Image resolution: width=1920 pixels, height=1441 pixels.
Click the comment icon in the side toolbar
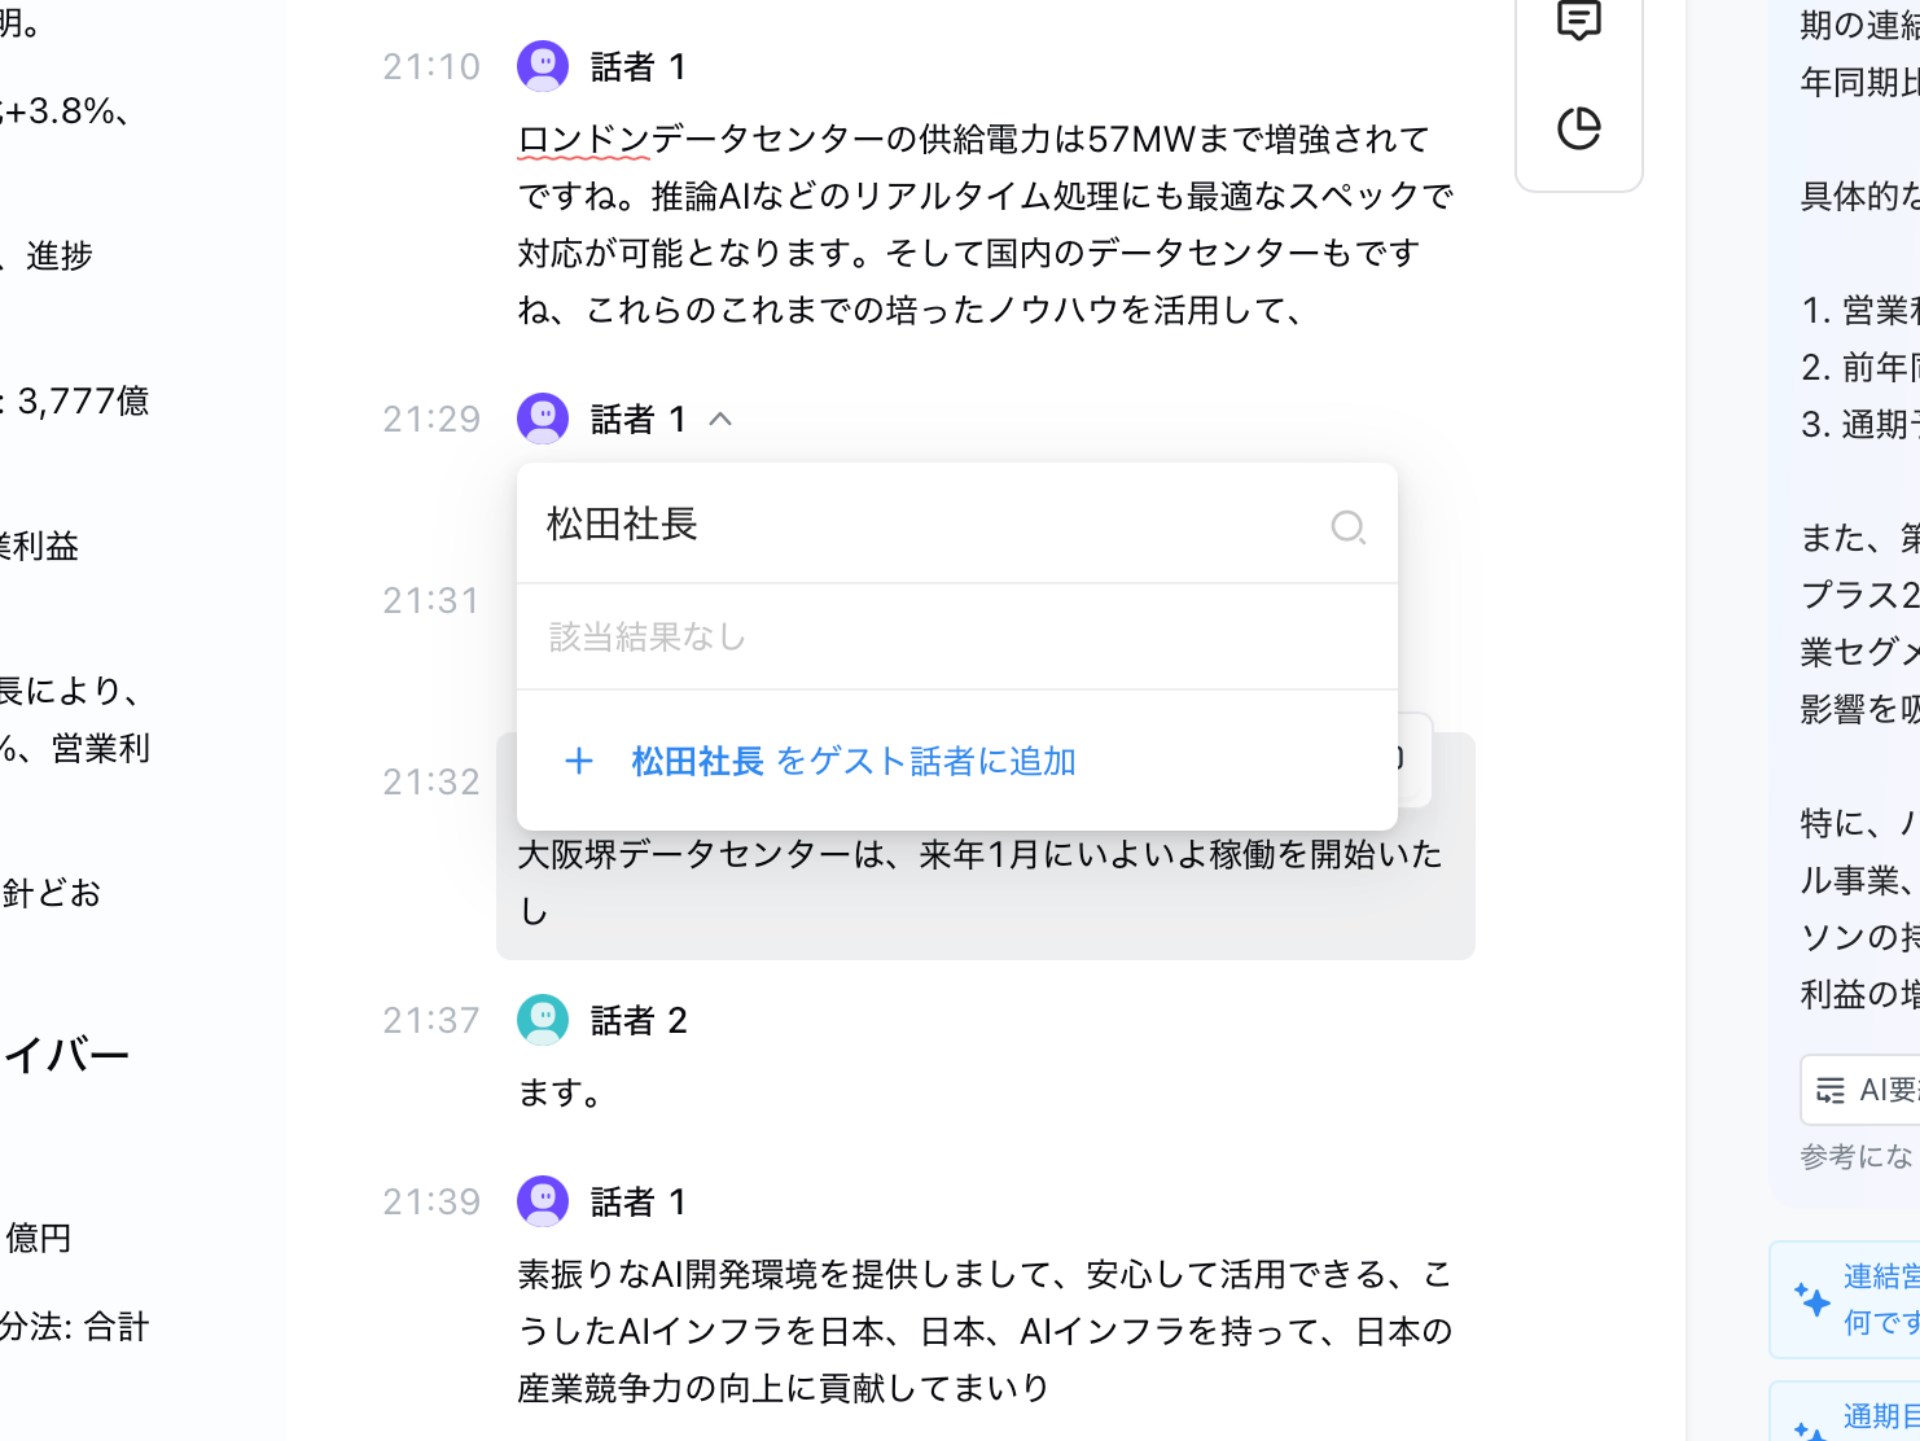pyautogui.click(x=1579, y=21)
